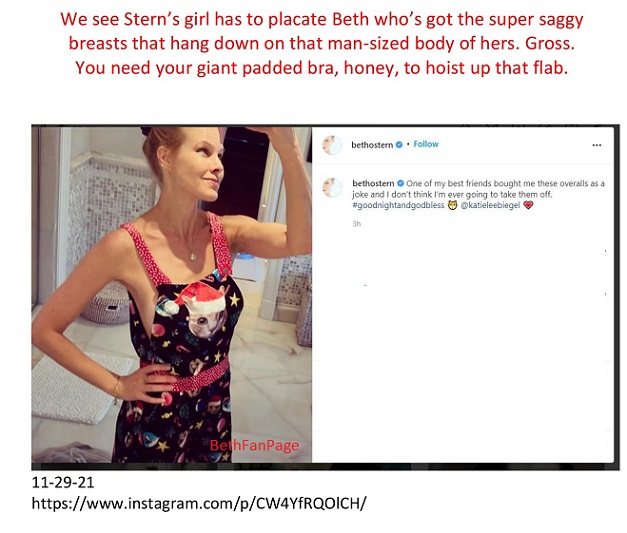Viewport: 627px width, 533px height.
Task: Click the empty white comments area
Action: (x=463, y=344)
